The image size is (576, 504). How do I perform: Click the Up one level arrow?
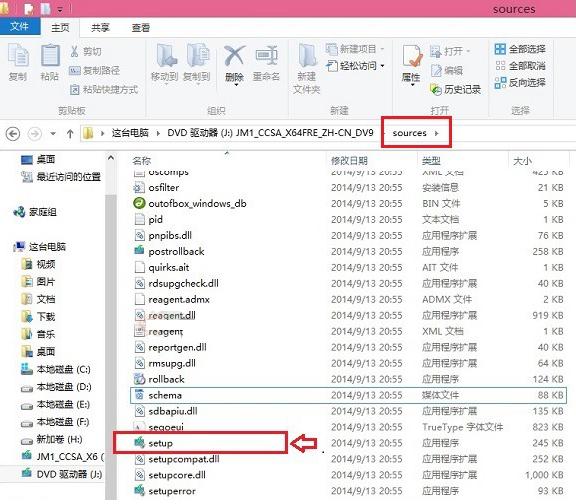click(x=70, y=134)
